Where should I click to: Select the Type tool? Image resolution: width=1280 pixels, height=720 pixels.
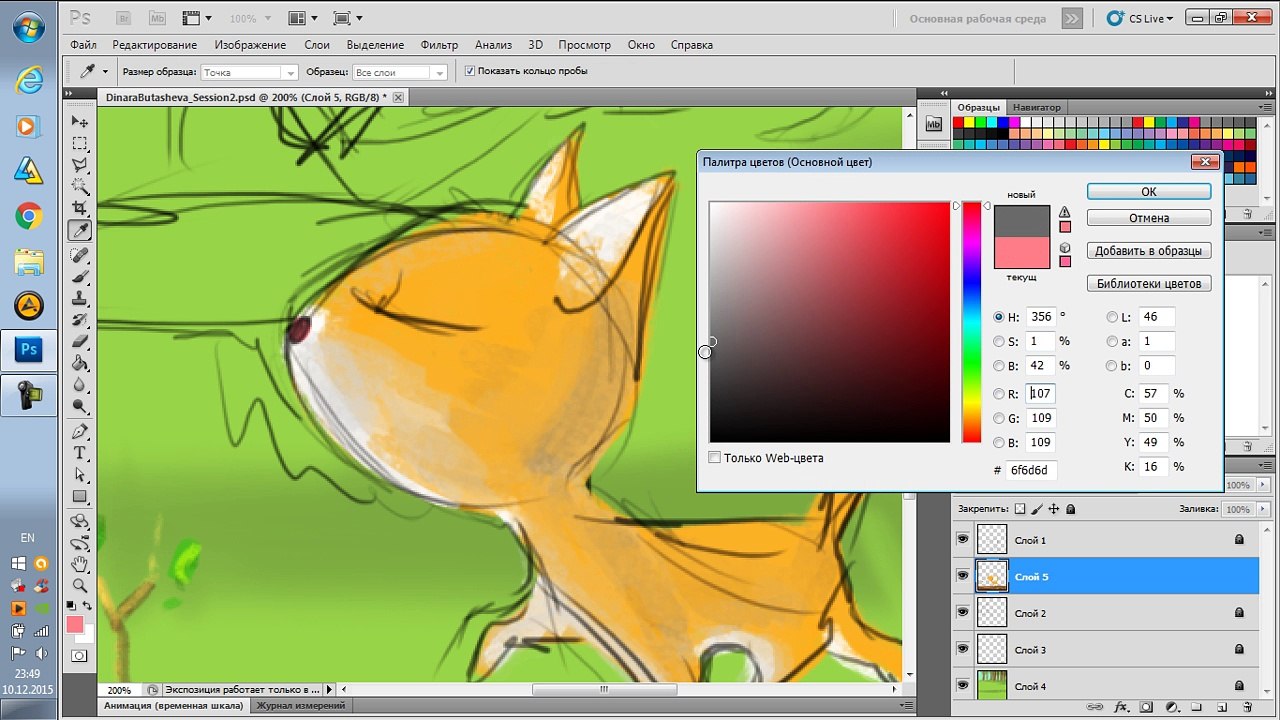(80, 454)
